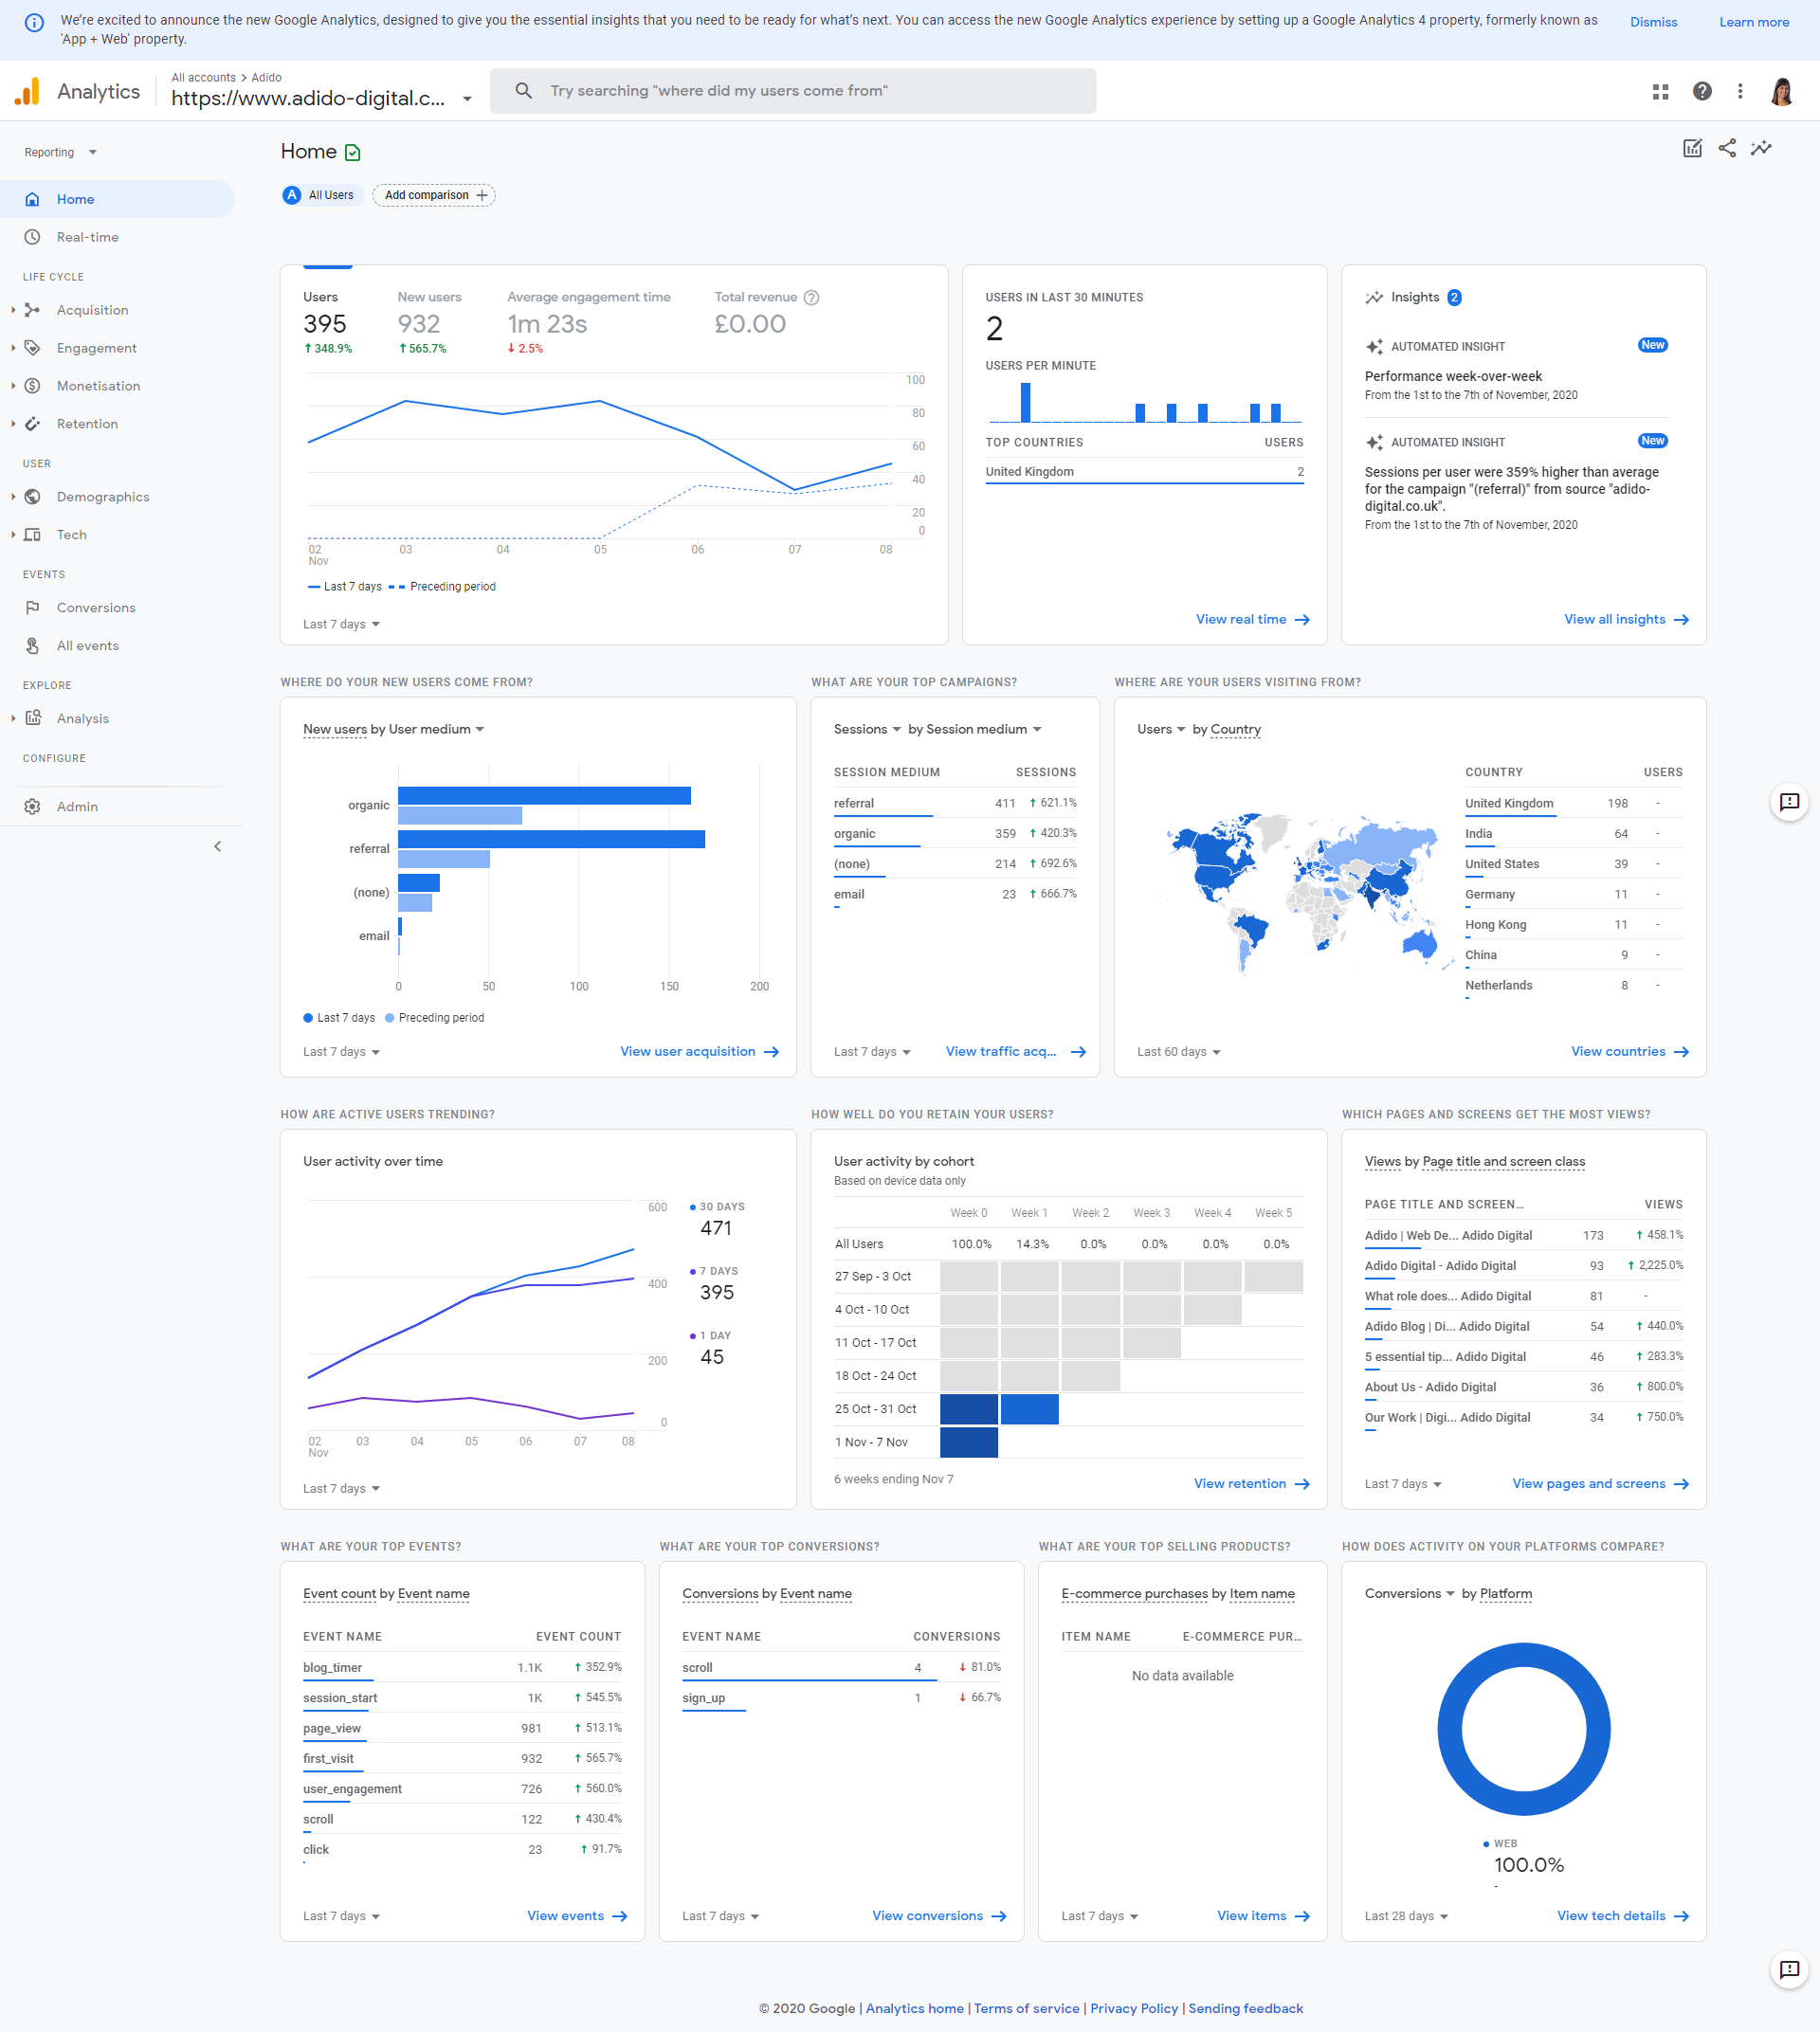
Task: Click the Home navigation icon
Action: pos(31,198)
